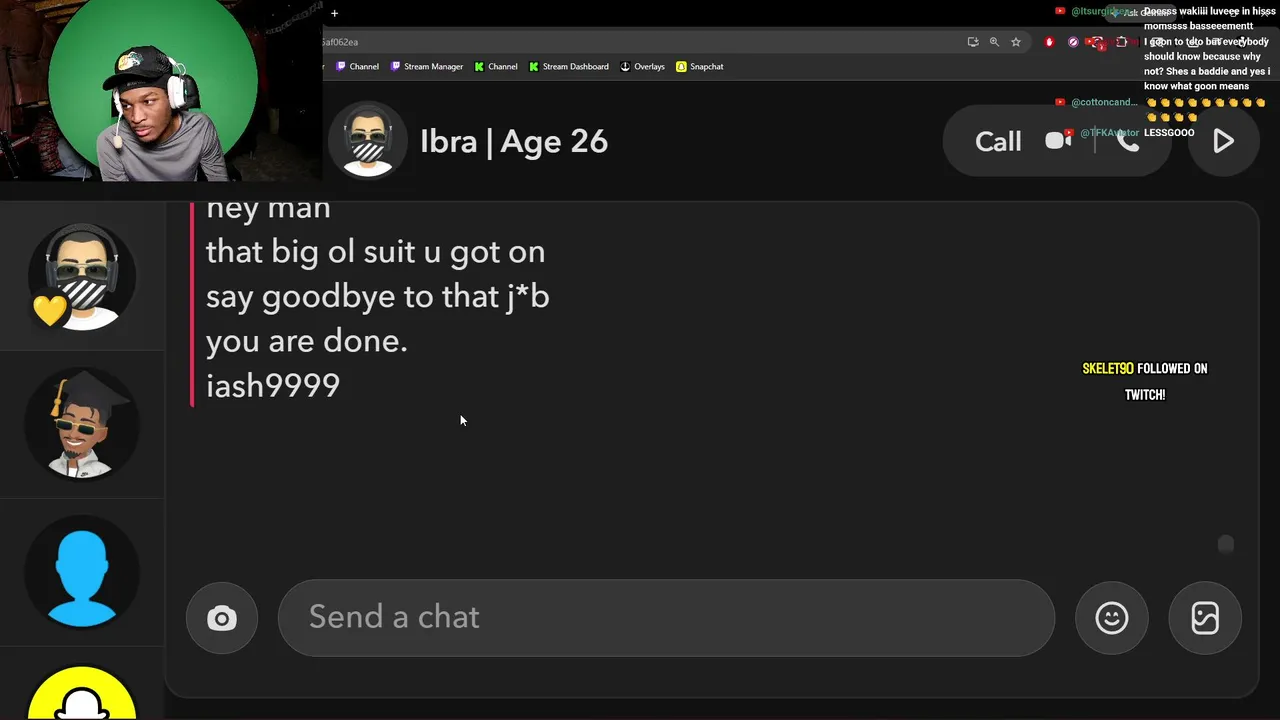
Task: Click the install app icon in the address bar
Action: [x=972, y=42]
